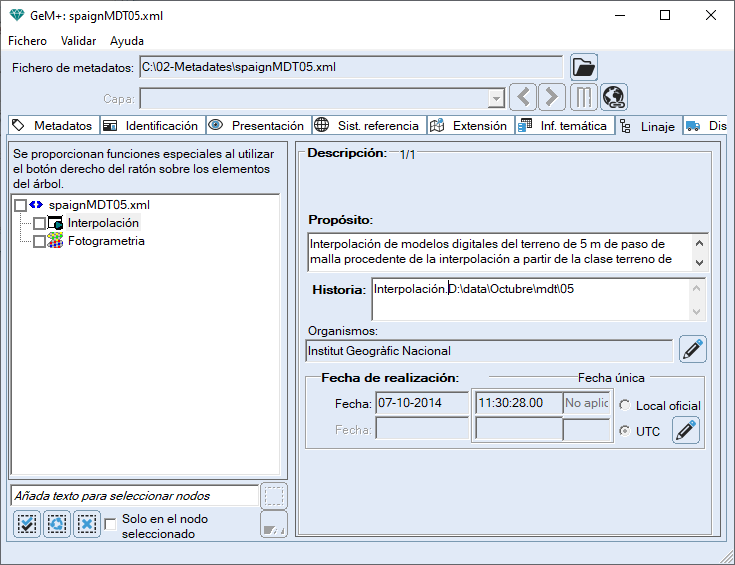Check the Interpolación tree checkbox
This screenshot has width=735, height=565.
pos(39,223)
